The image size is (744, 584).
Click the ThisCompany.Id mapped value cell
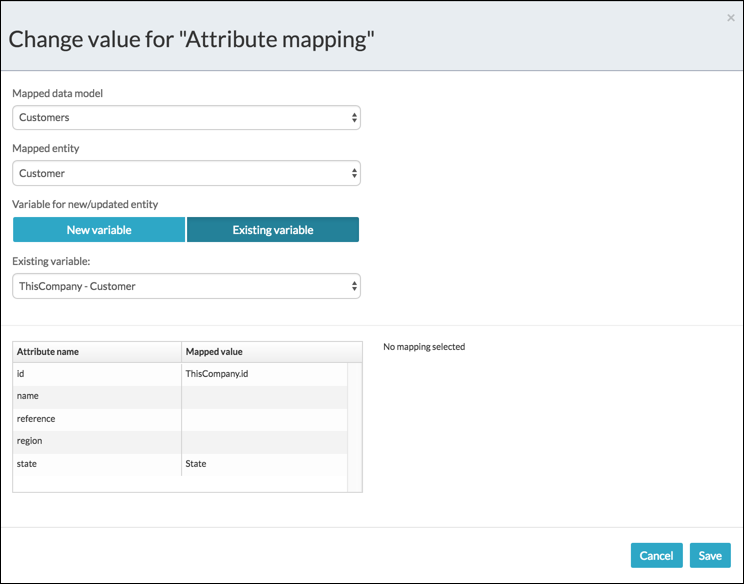[x=263, y=373]
